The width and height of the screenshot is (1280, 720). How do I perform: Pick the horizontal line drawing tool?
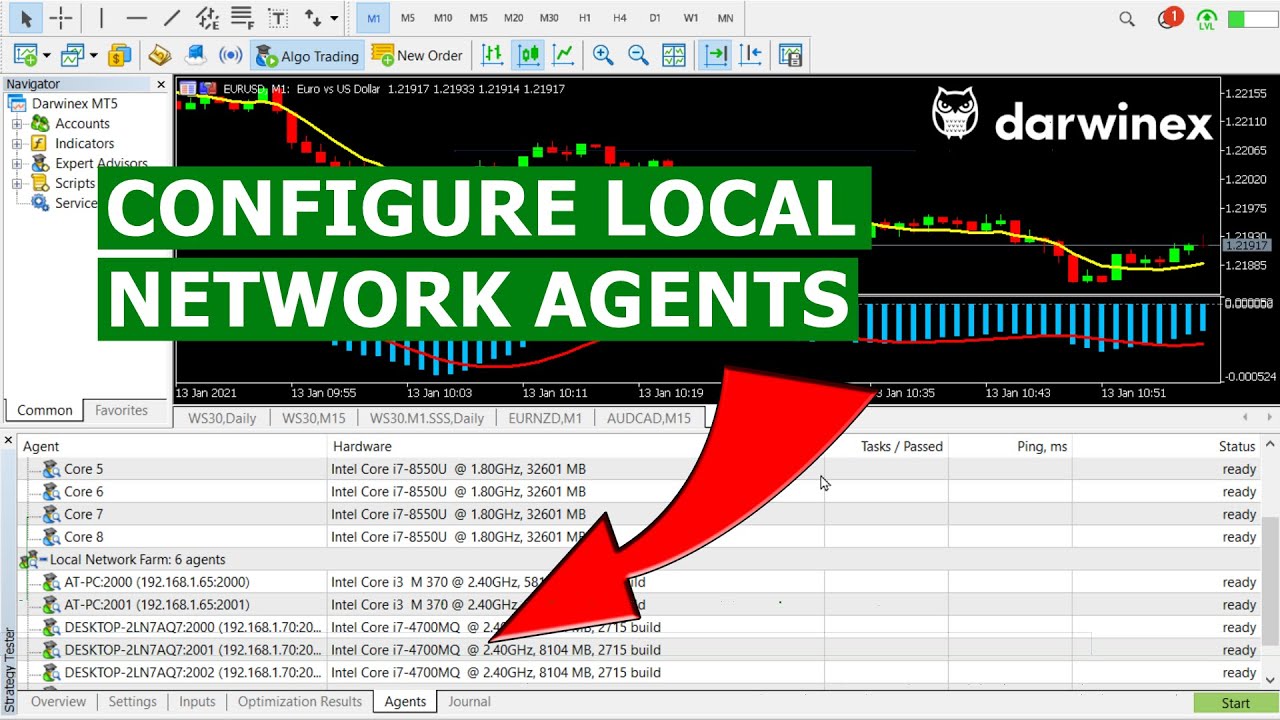(x=137, y=18)
